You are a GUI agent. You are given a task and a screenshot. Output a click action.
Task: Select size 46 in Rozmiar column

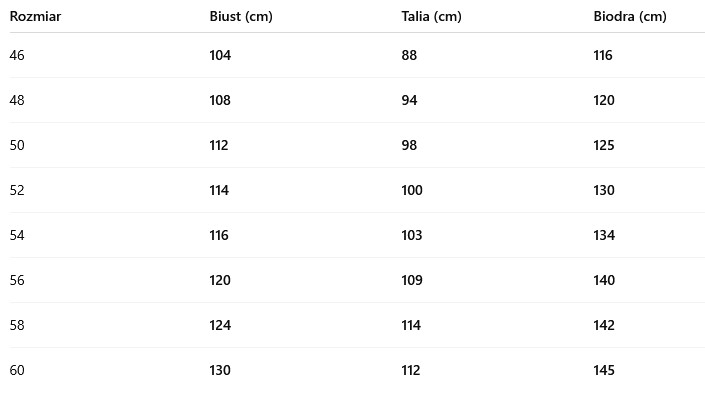[17, 56]
